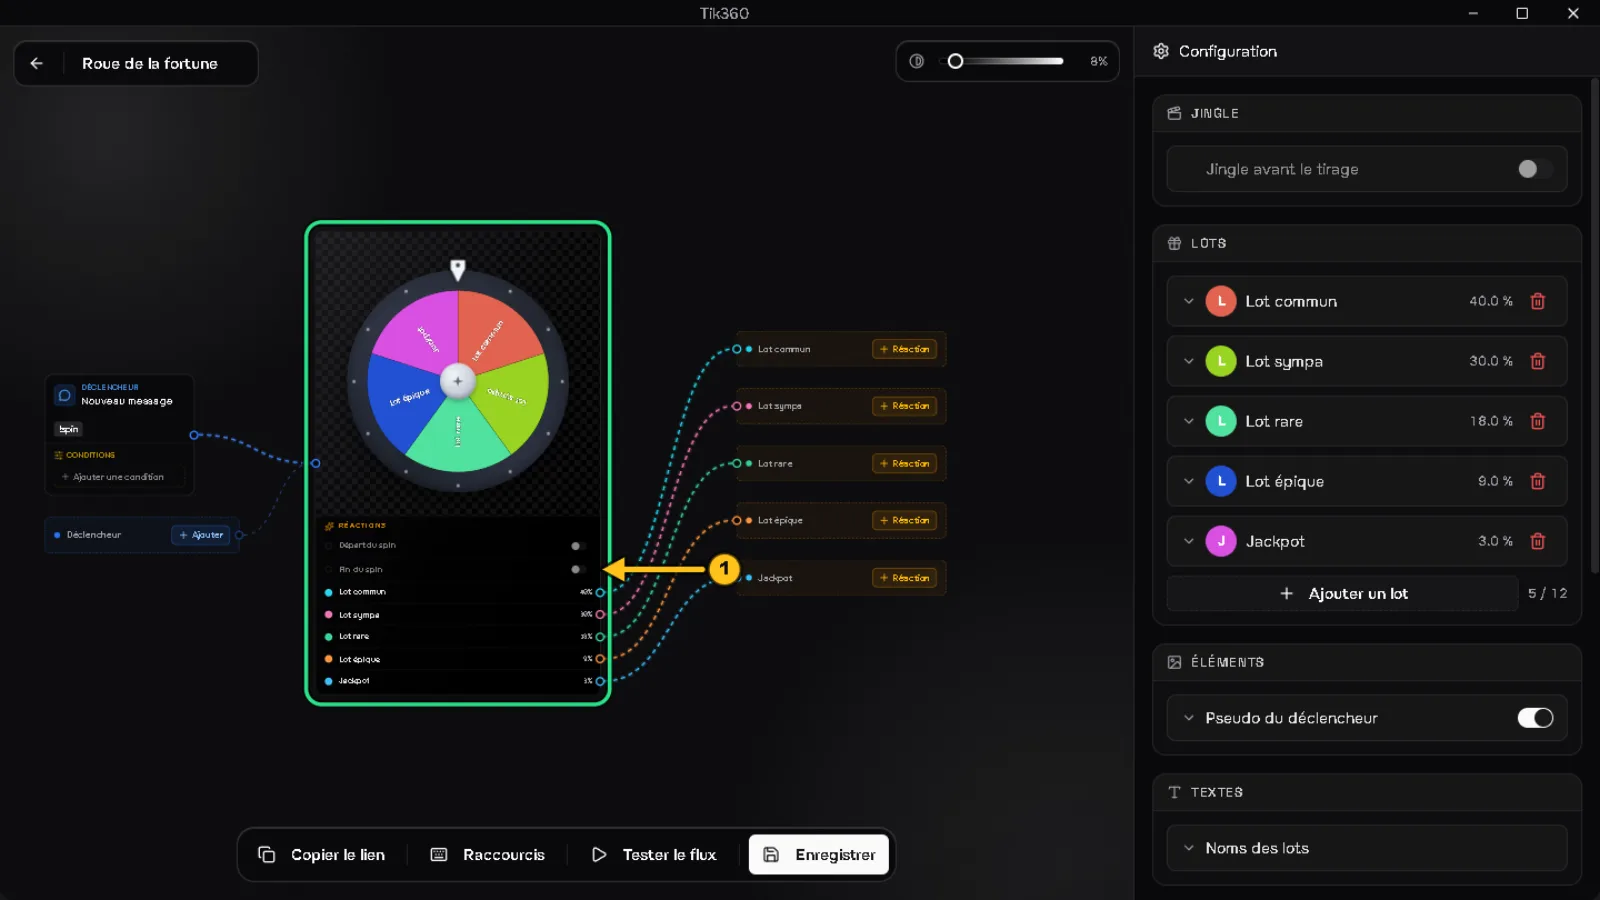This screenshot has width=1600, height=900.
Task: Remove the Lot épique entry
Action: (x=1538, y=481)
